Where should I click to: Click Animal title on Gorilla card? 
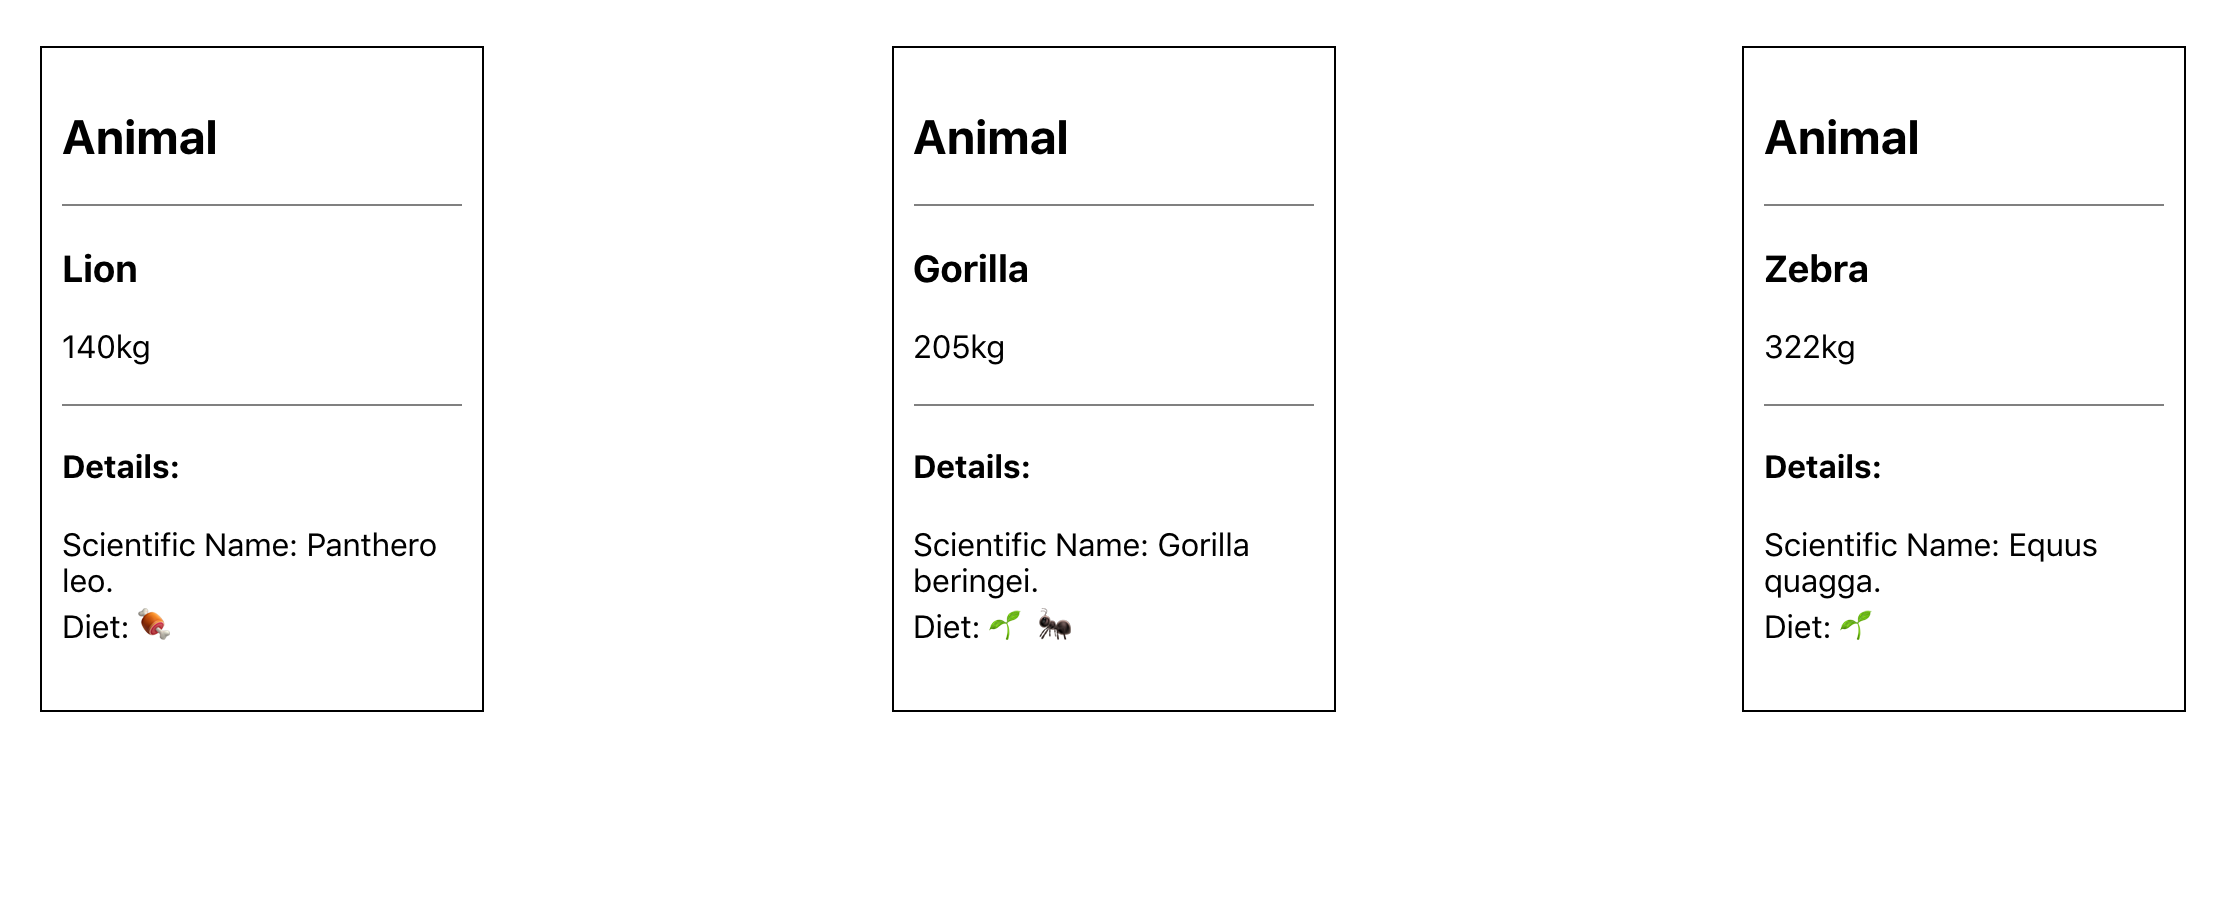pos(991,138)
